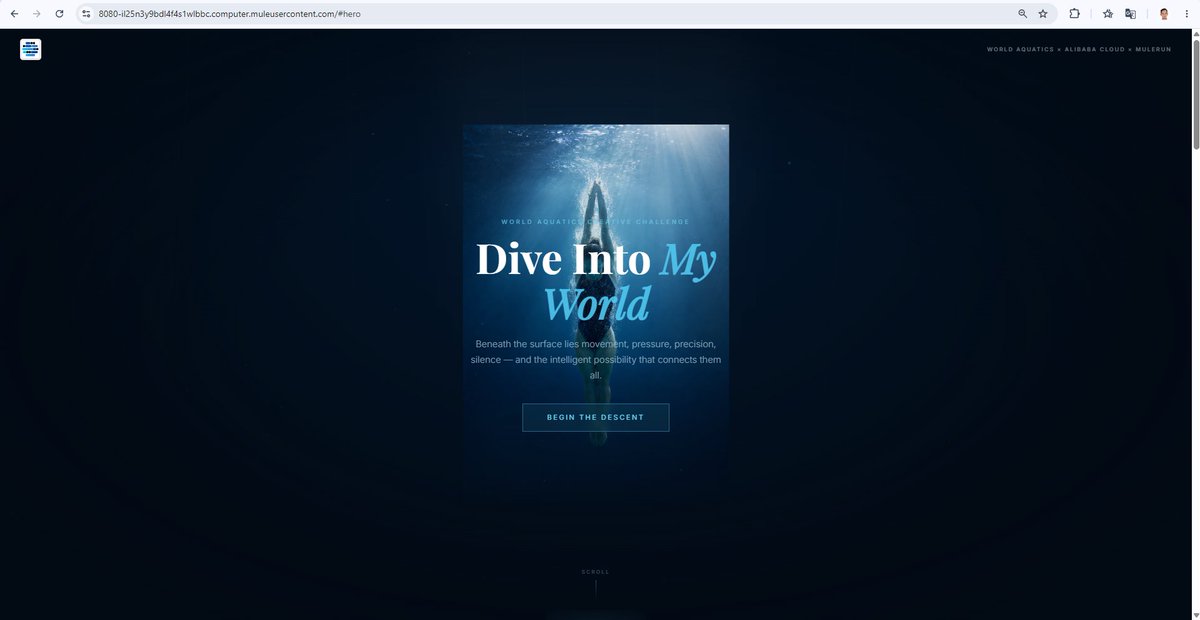This screenshot has width=1200, height=620.
Task: Click the site logo in top-left
Action: pos(30,49)
